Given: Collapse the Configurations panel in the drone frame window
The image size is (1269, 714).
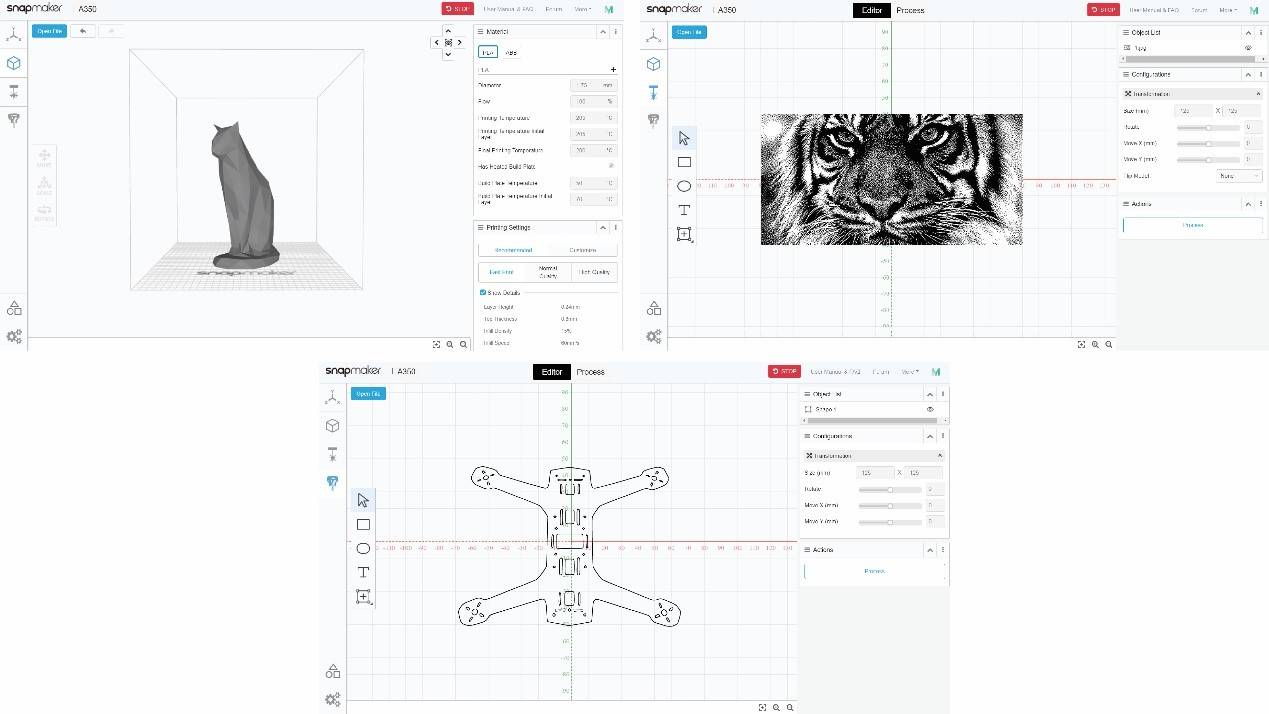Looking at the screenshot, I should pyautogui.click(x=929, y=436).
